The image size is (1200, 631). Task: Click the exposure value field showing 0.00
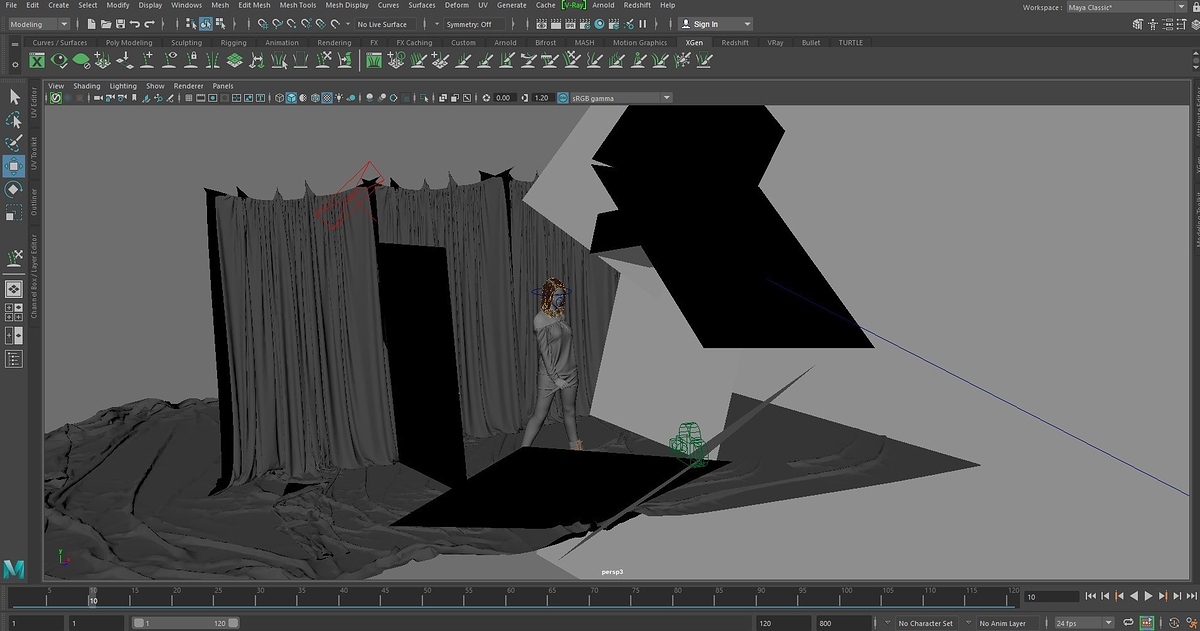tap(503, 98)
